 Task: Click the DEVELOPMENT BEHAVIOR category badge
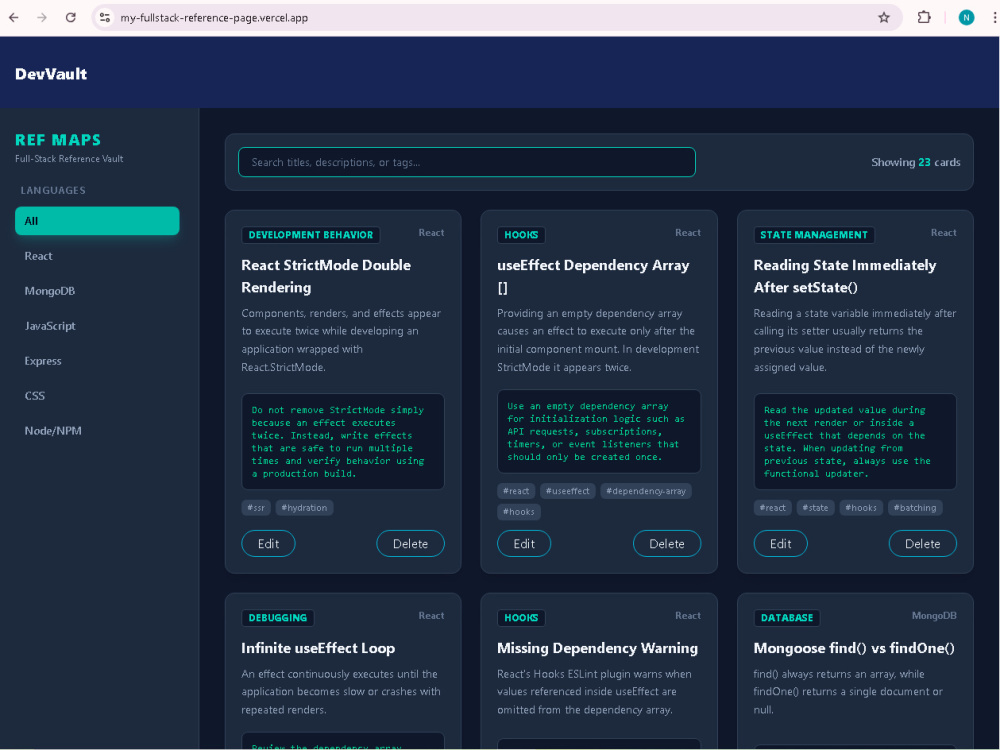click(311, 235)
